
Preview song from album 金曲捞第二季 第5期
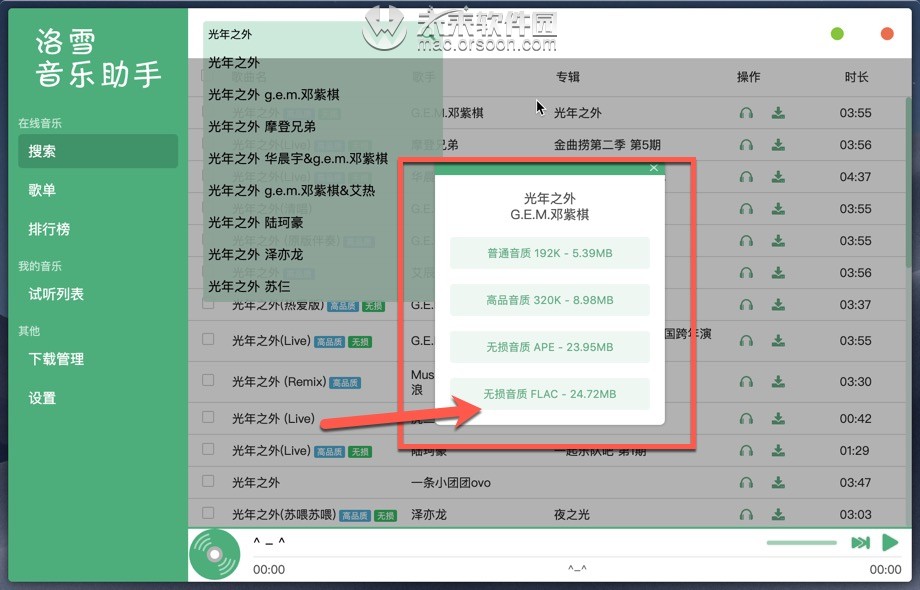coord(746,145)
